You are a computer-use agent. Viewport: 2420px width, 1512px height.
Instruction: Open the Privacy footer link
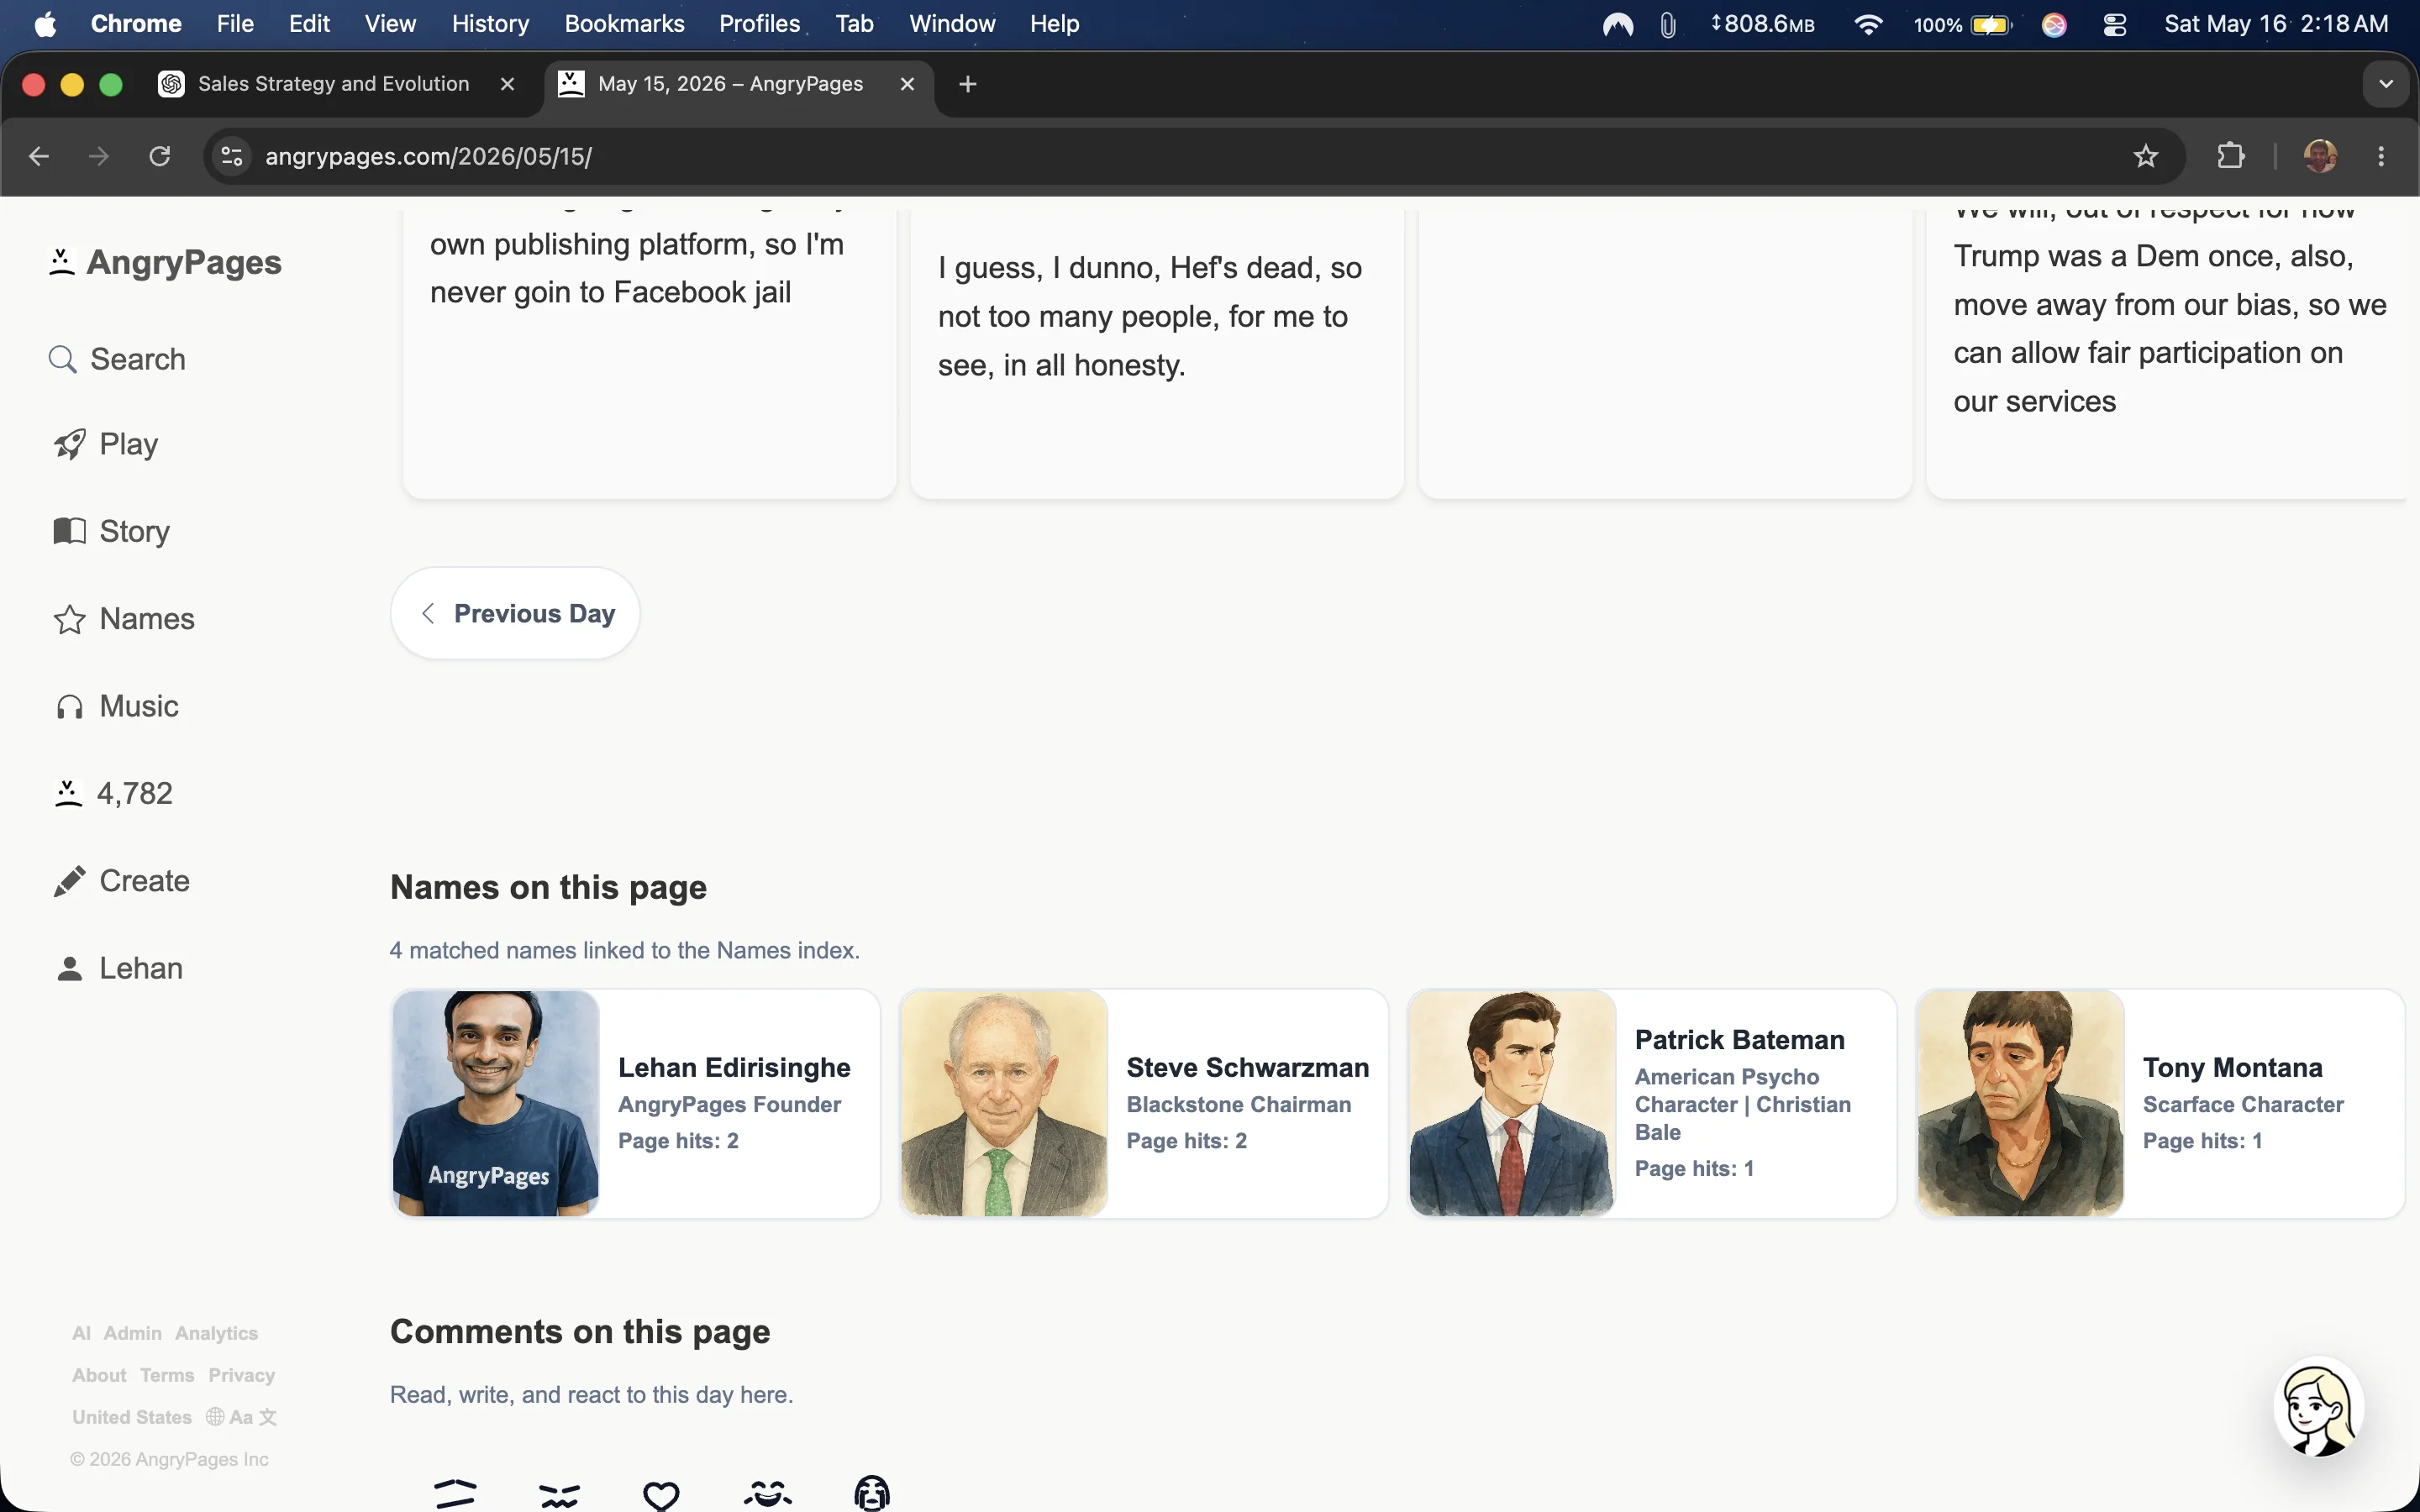tap(241, 1375)
